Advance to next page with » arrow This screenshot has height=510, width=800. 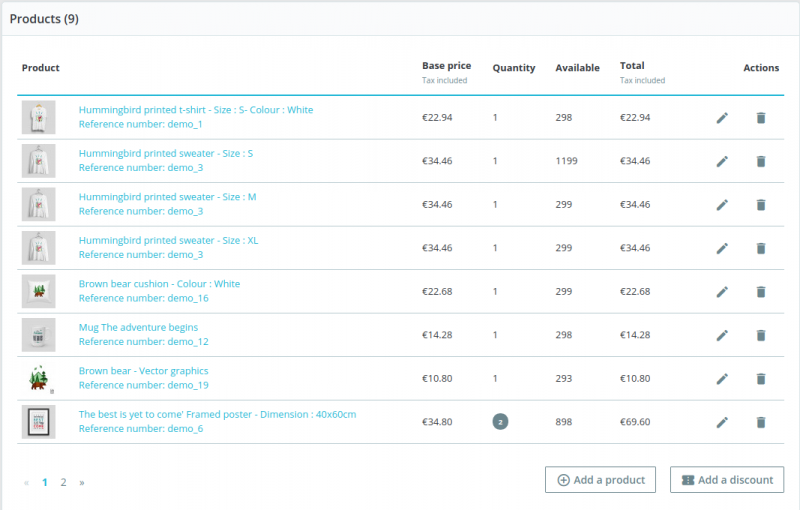tap(82, 482)
